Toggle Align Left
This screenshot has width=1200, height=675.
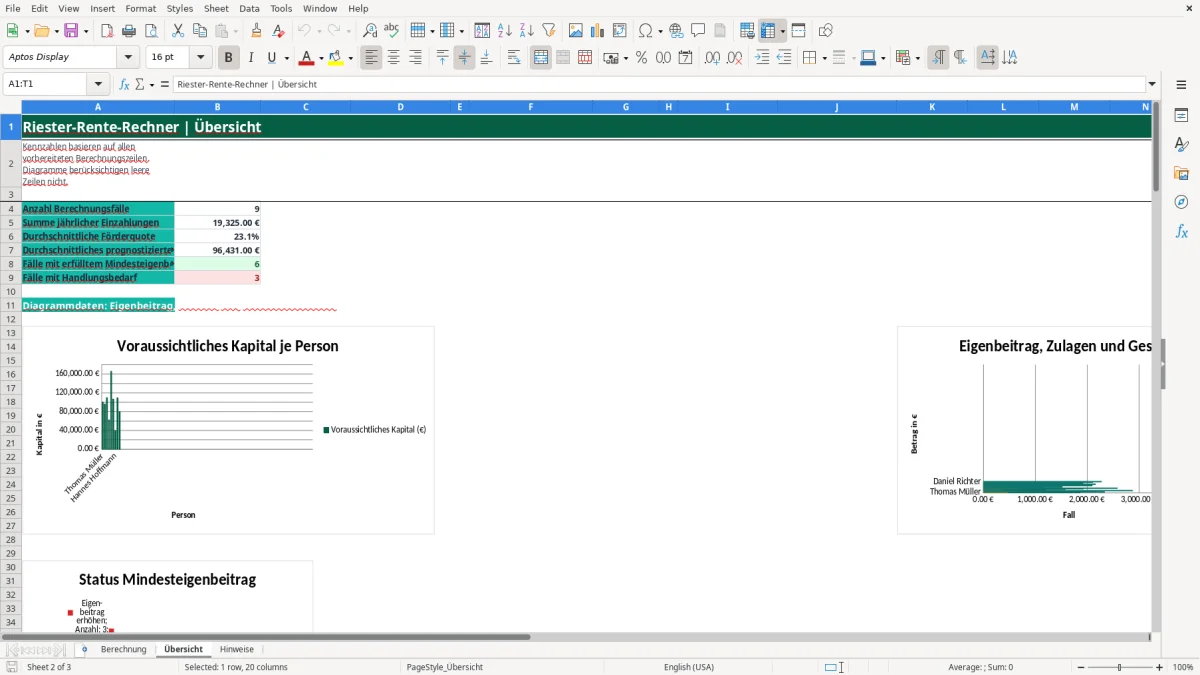pyautogui.click(x=371, y=58)
